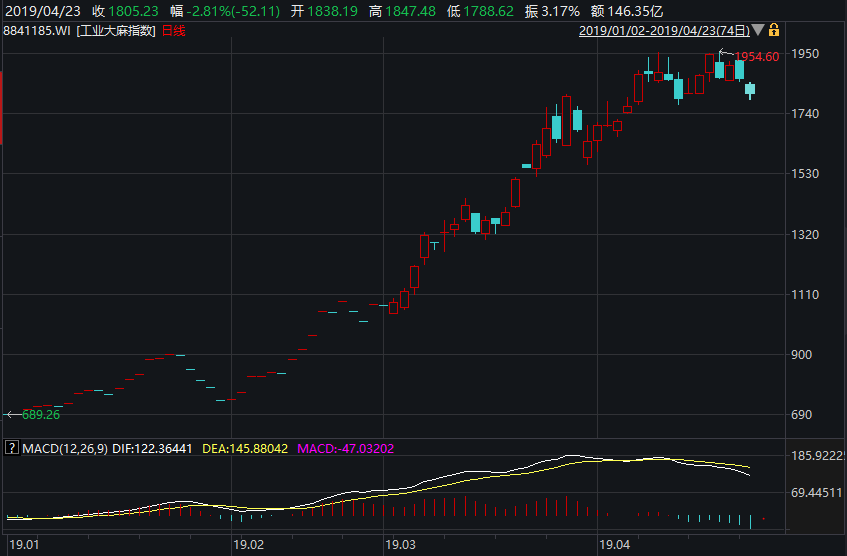Select the 日线 period label

pos(173,31)
